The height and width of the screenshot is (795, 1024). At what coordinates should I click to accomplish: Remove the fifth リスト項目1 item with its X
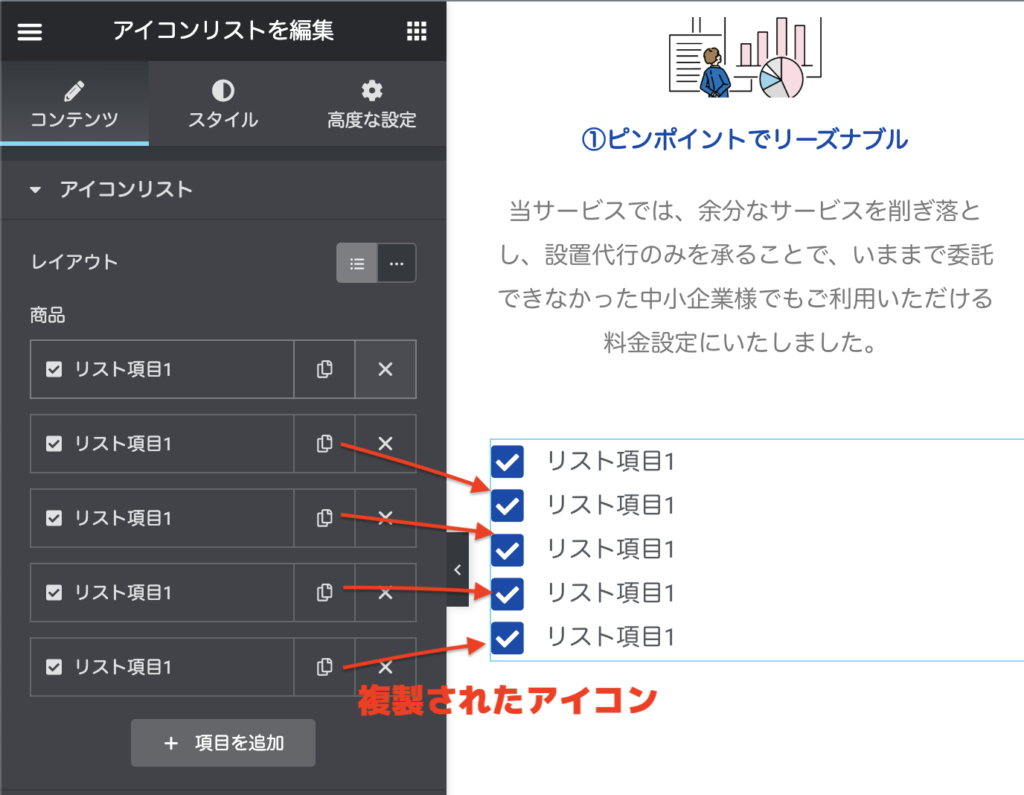click(385, 667)
